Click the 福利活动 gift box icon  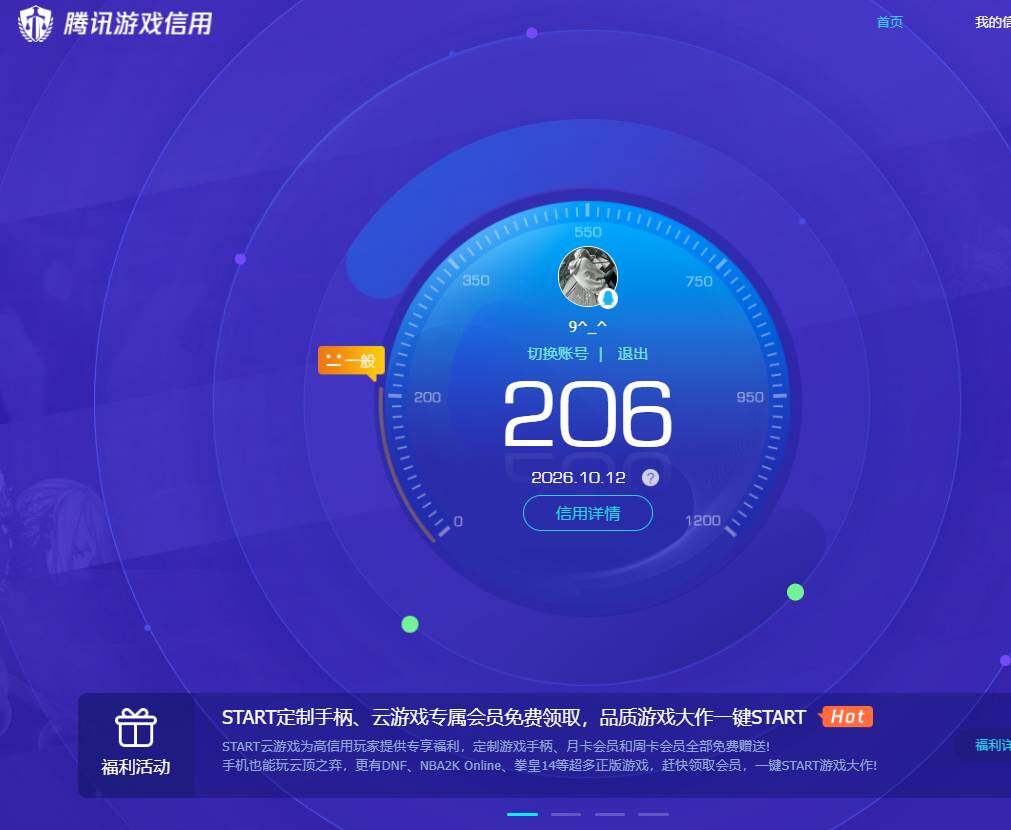tap(135, 727)
